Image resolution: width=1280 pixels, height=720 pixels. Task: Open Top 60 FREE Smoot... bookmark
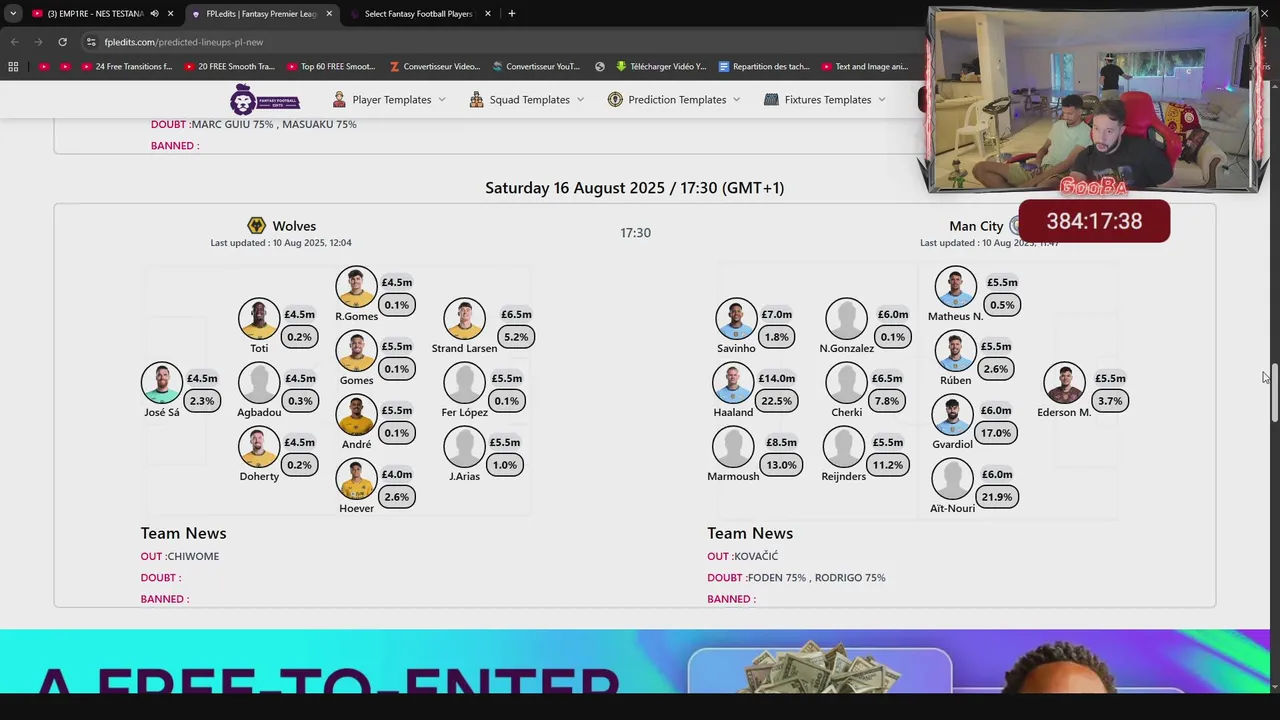pyautogui.click(x=331, y=67)
